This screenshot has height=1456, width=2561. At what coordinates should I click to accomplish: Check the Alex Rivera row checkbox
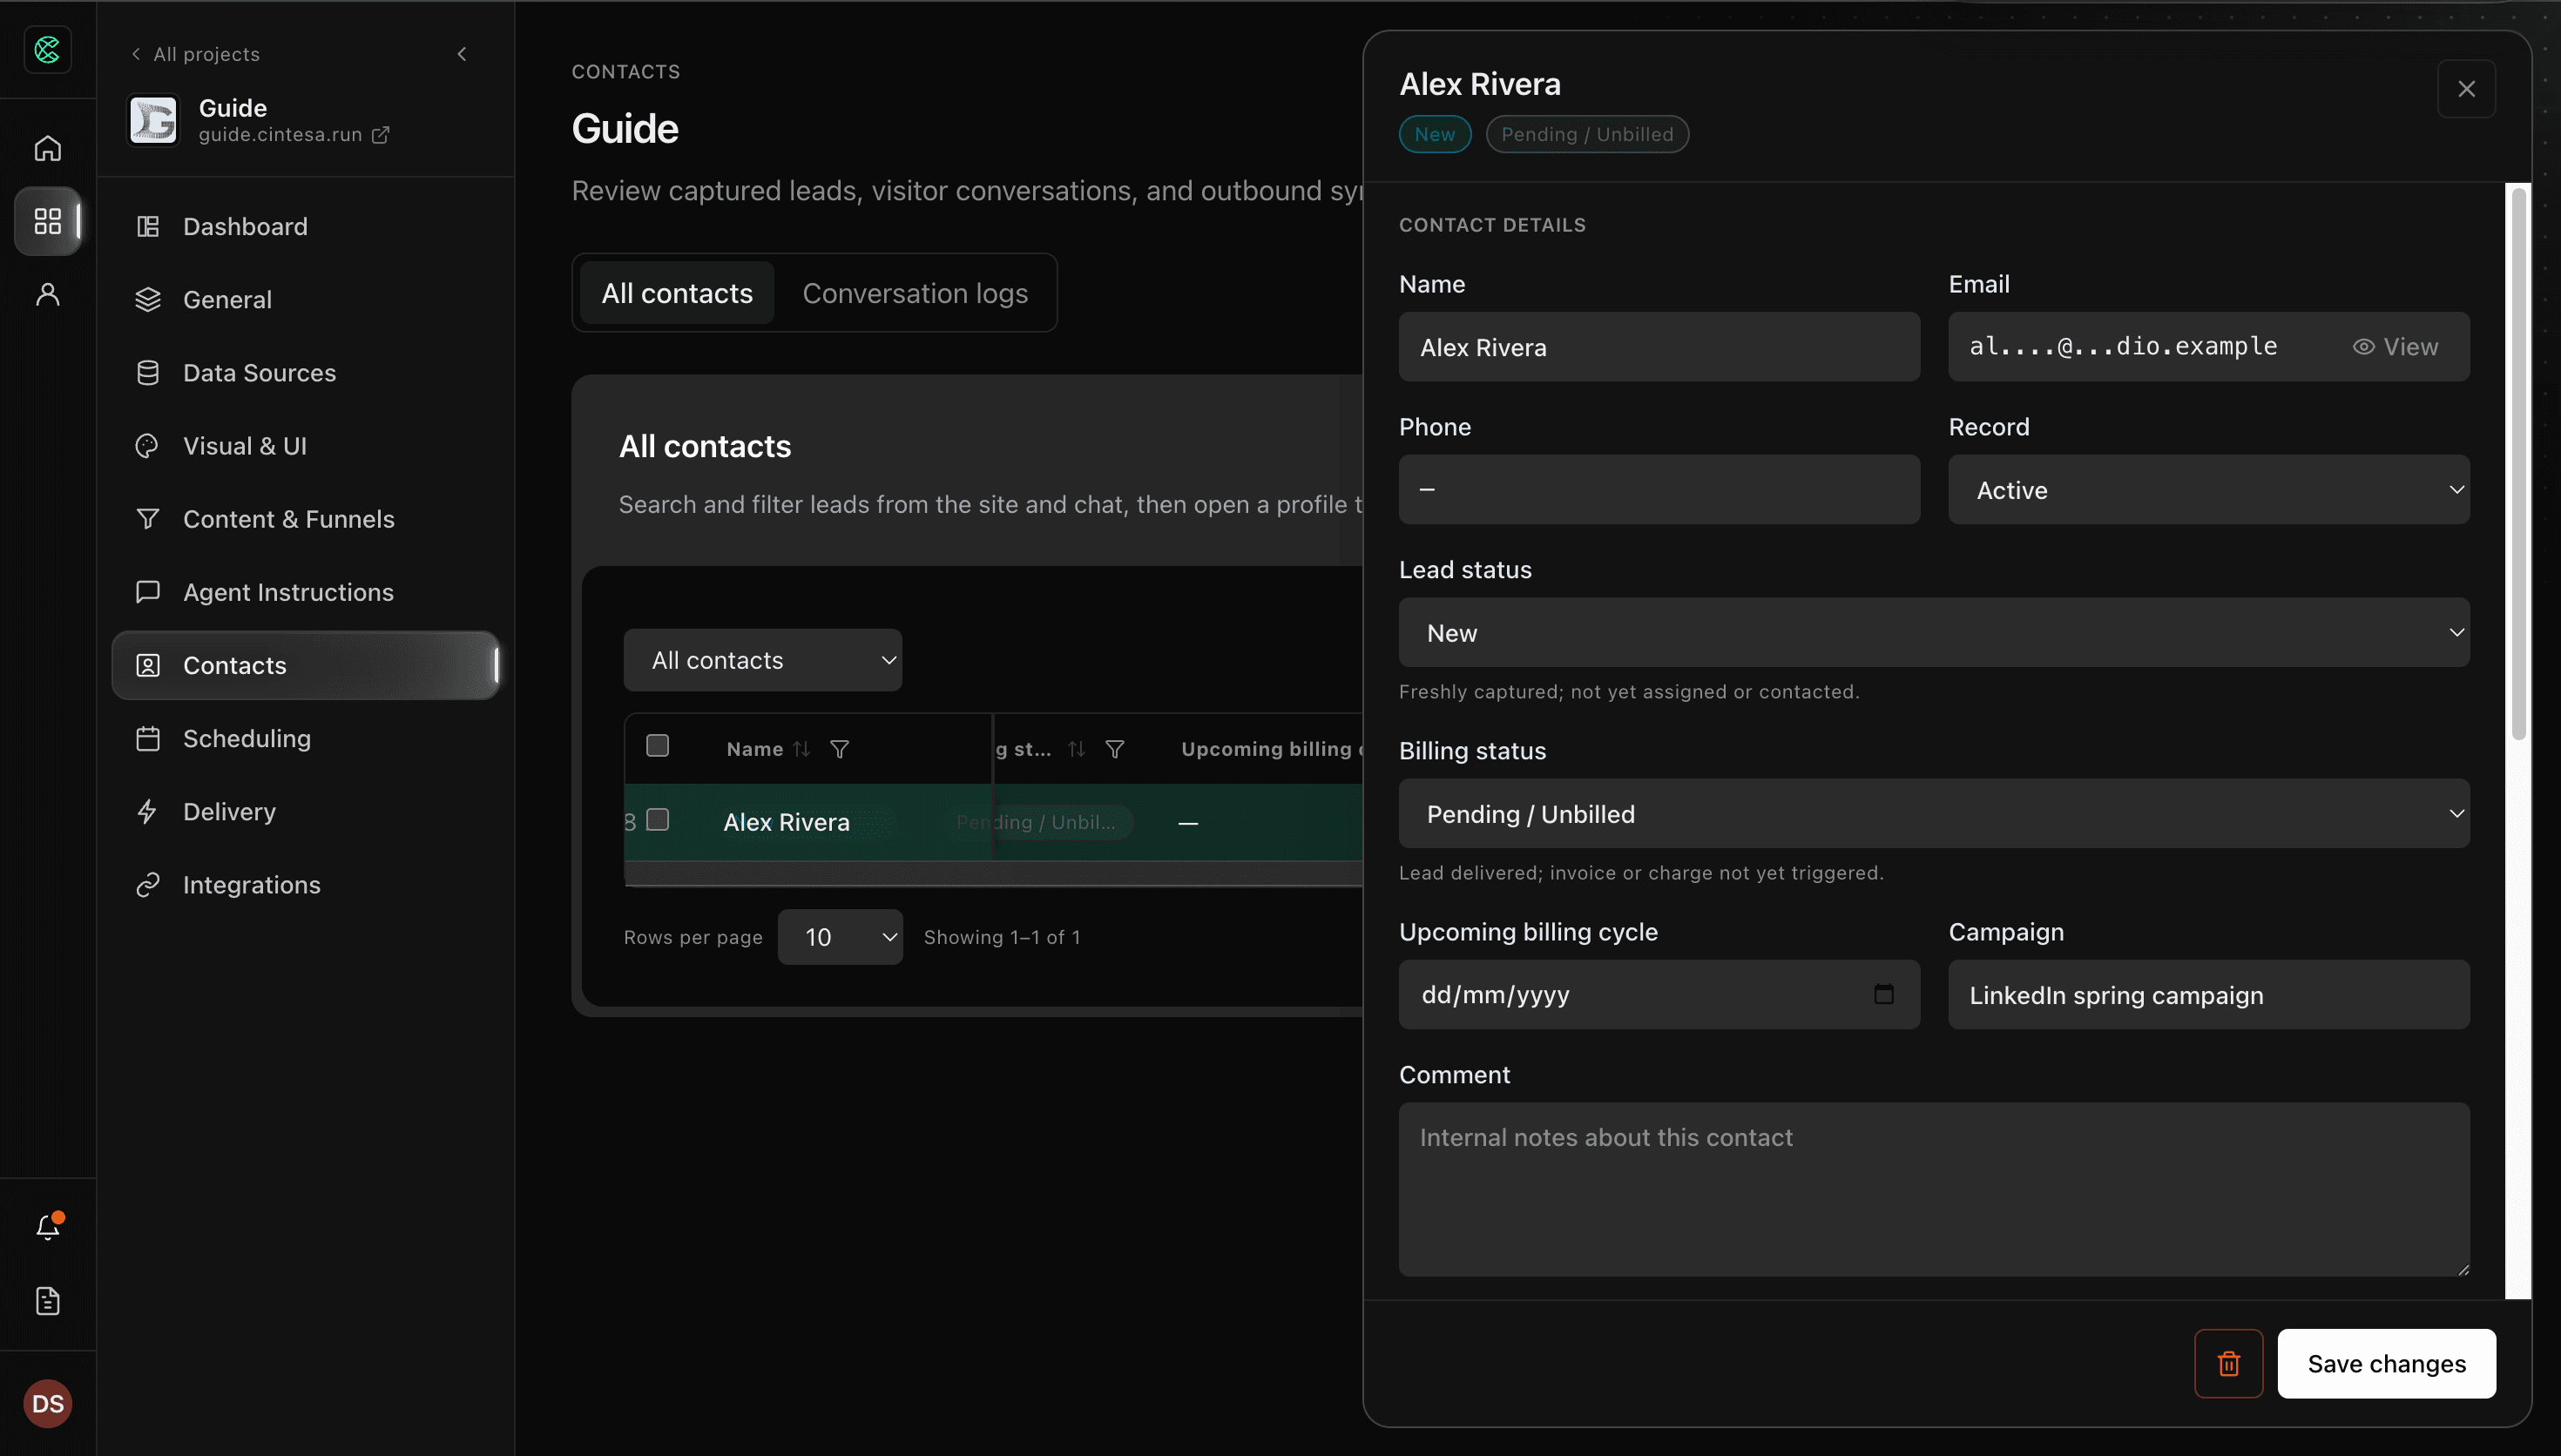tap(657, 820)
